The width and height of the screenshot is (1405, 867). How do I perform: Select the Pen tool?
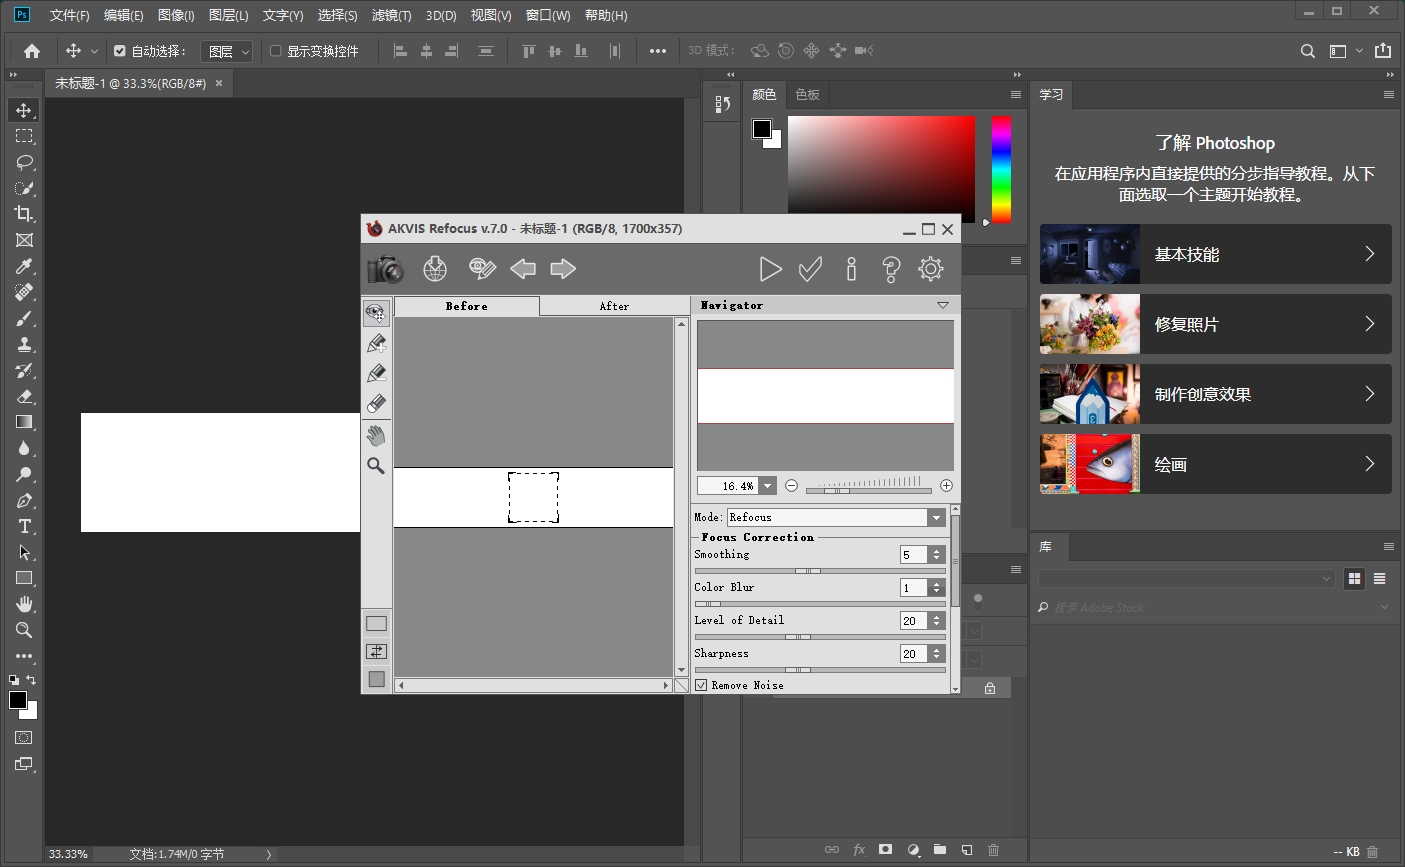coord(24,500)
